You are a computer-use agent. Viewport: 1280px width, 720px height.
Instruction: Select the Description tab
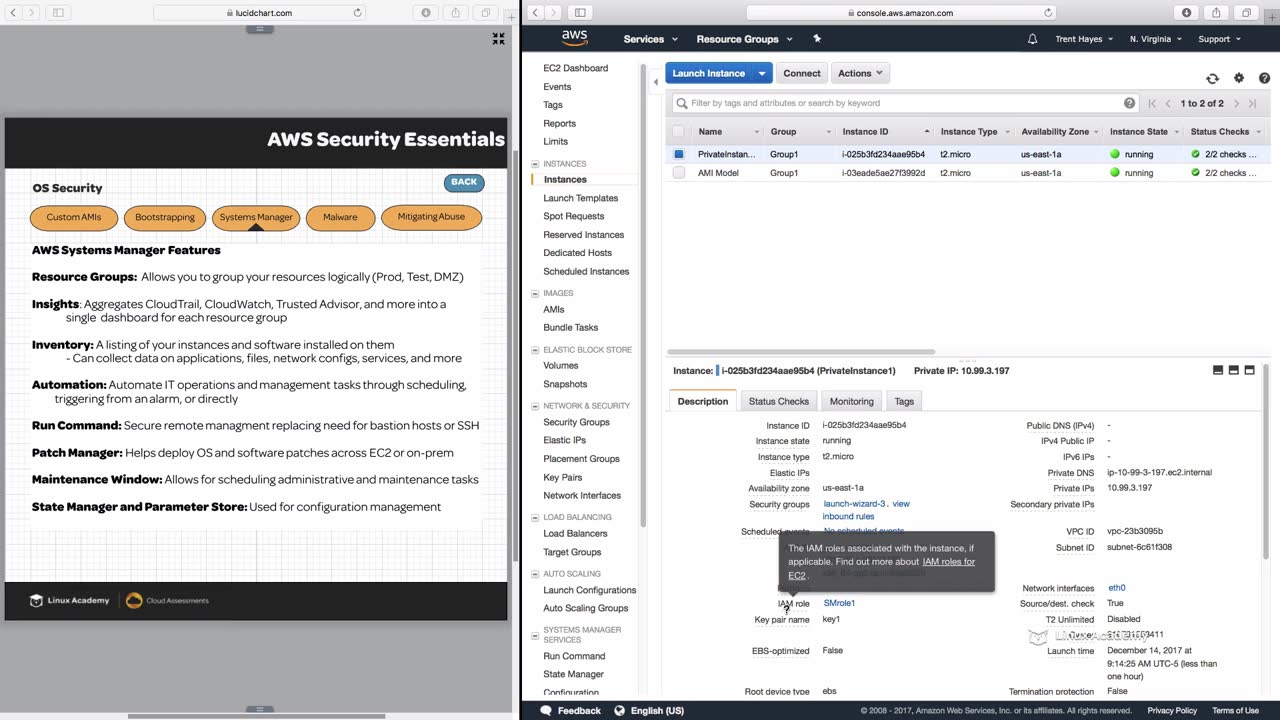[703, 401]
